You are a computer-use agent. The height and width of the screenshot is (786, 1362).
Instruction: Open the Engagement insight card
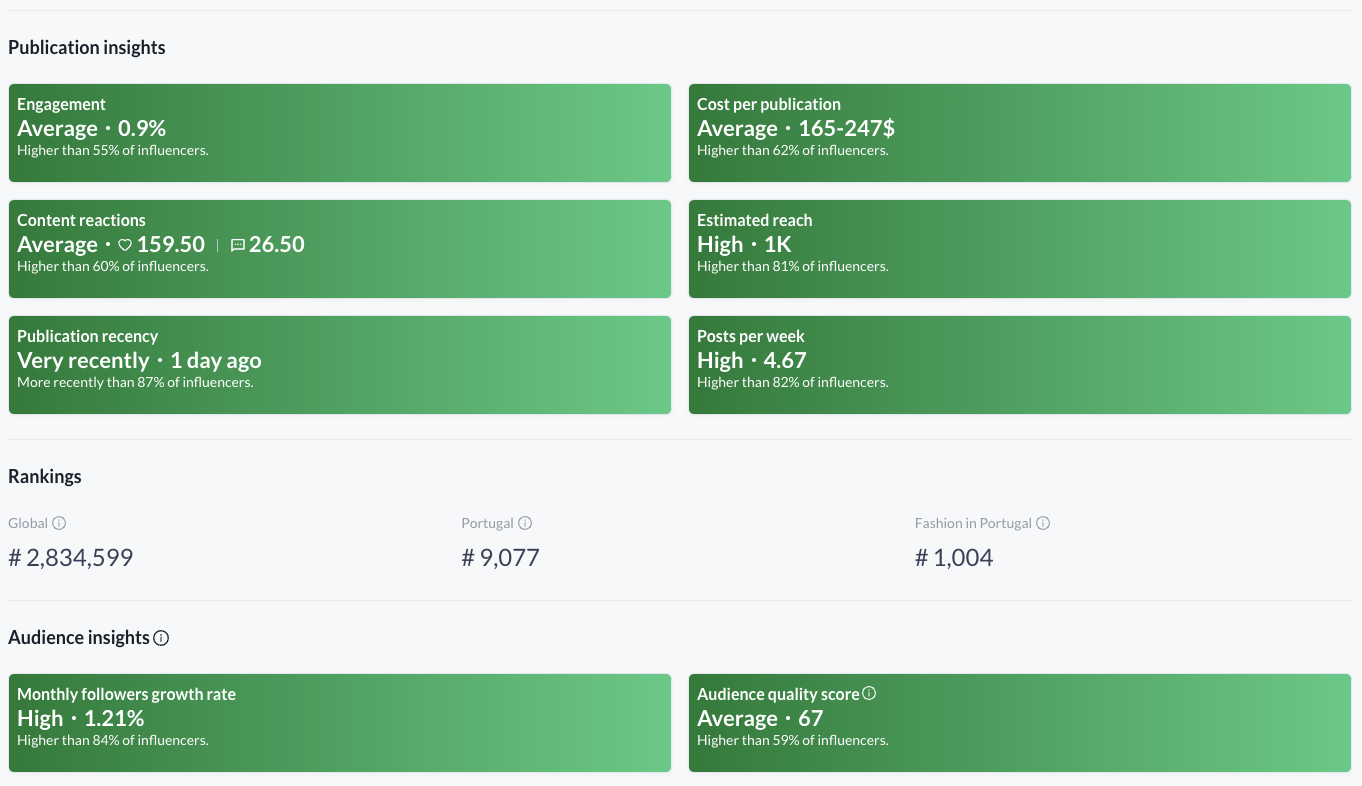[340, 133]
